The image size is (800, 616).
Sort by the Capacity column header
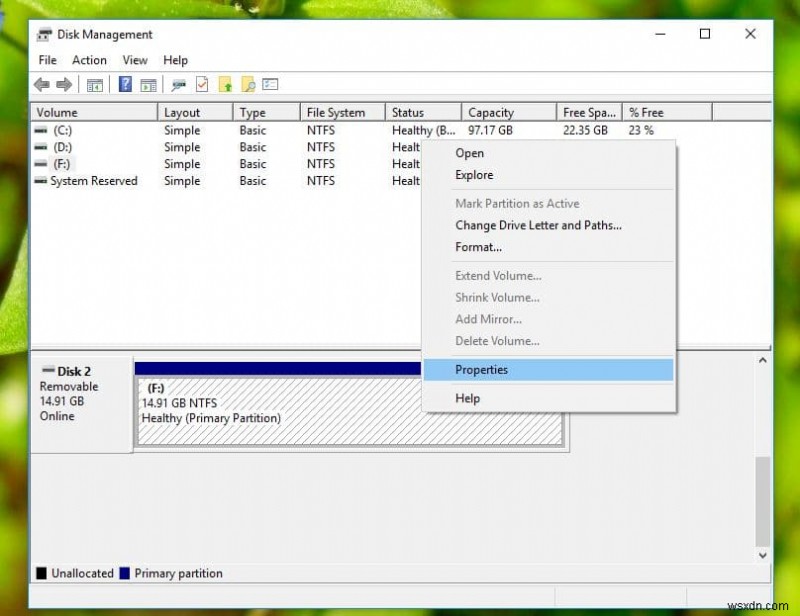[491, 113]
